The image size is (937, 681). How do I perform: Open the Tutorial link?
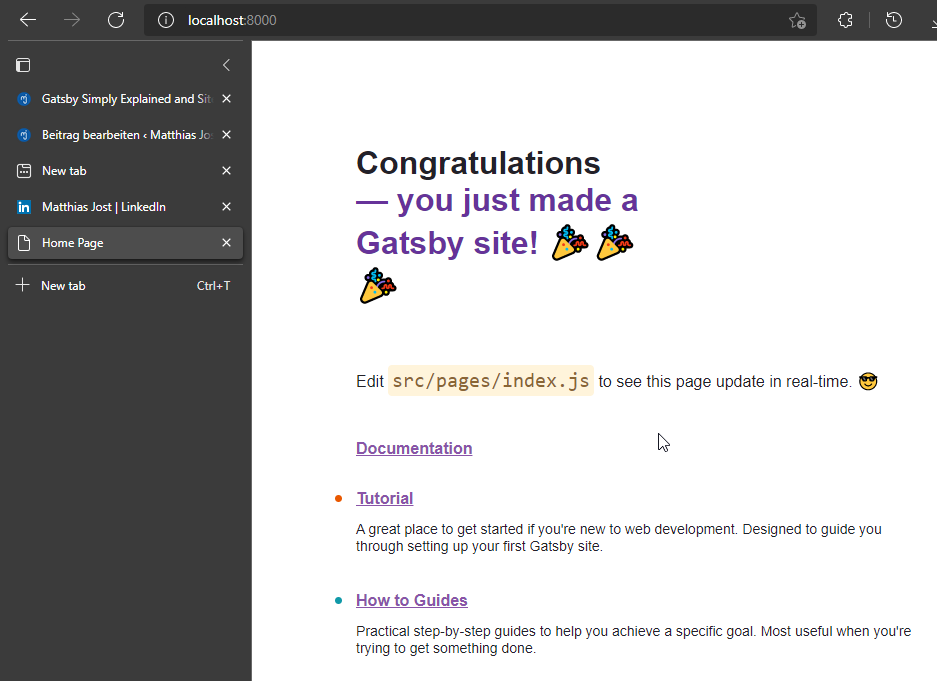click(x=384, y=498)
